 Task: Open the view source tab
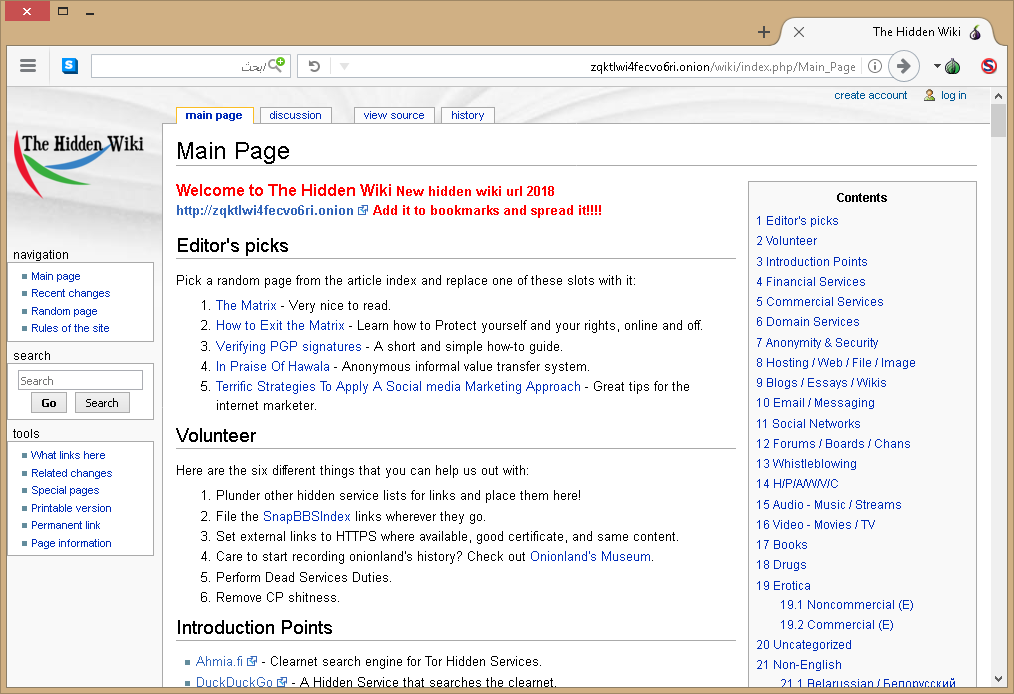(394, 115)
